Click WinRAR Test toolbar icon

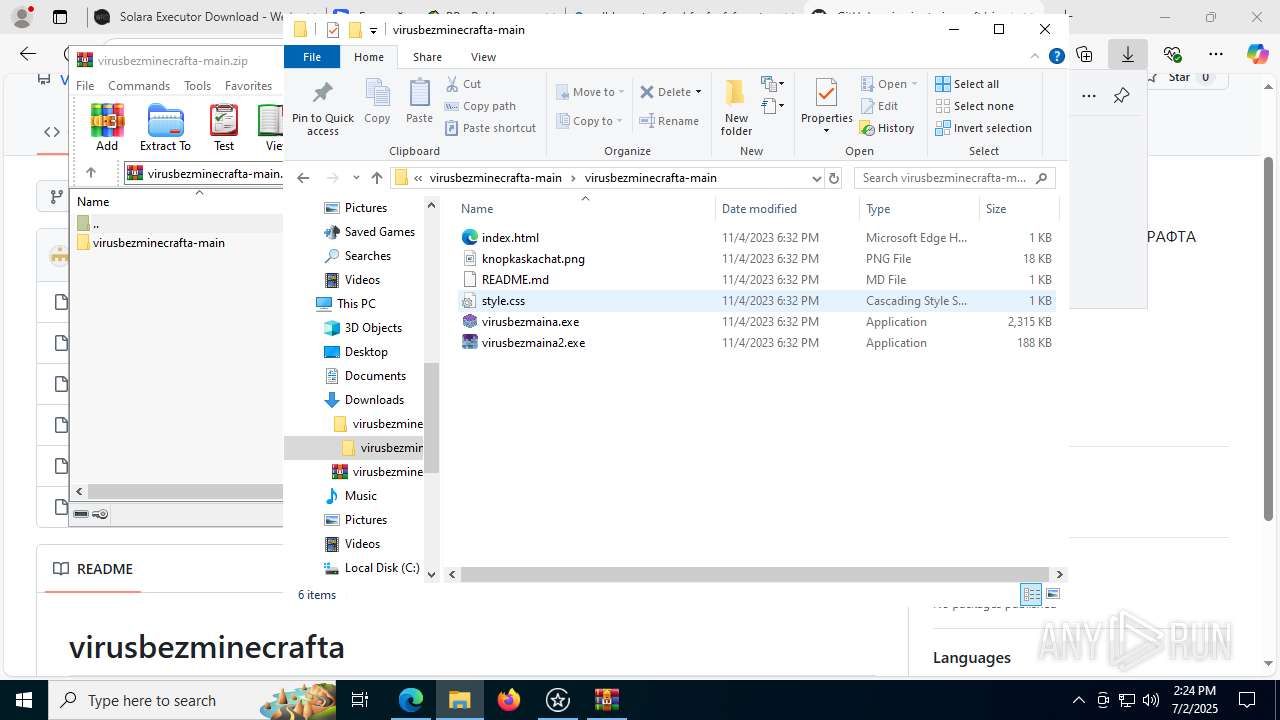click(x=224, y=127)
